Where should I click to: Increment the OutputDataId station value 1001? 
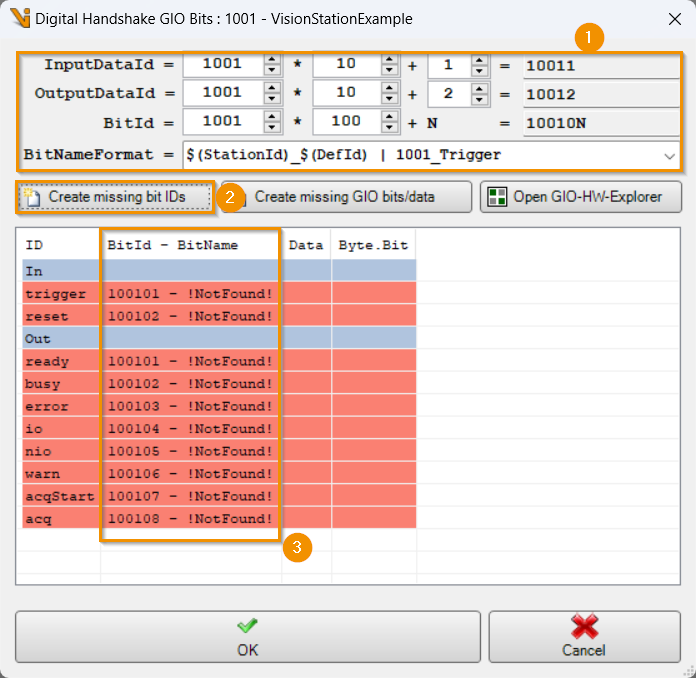pos(272,88)
